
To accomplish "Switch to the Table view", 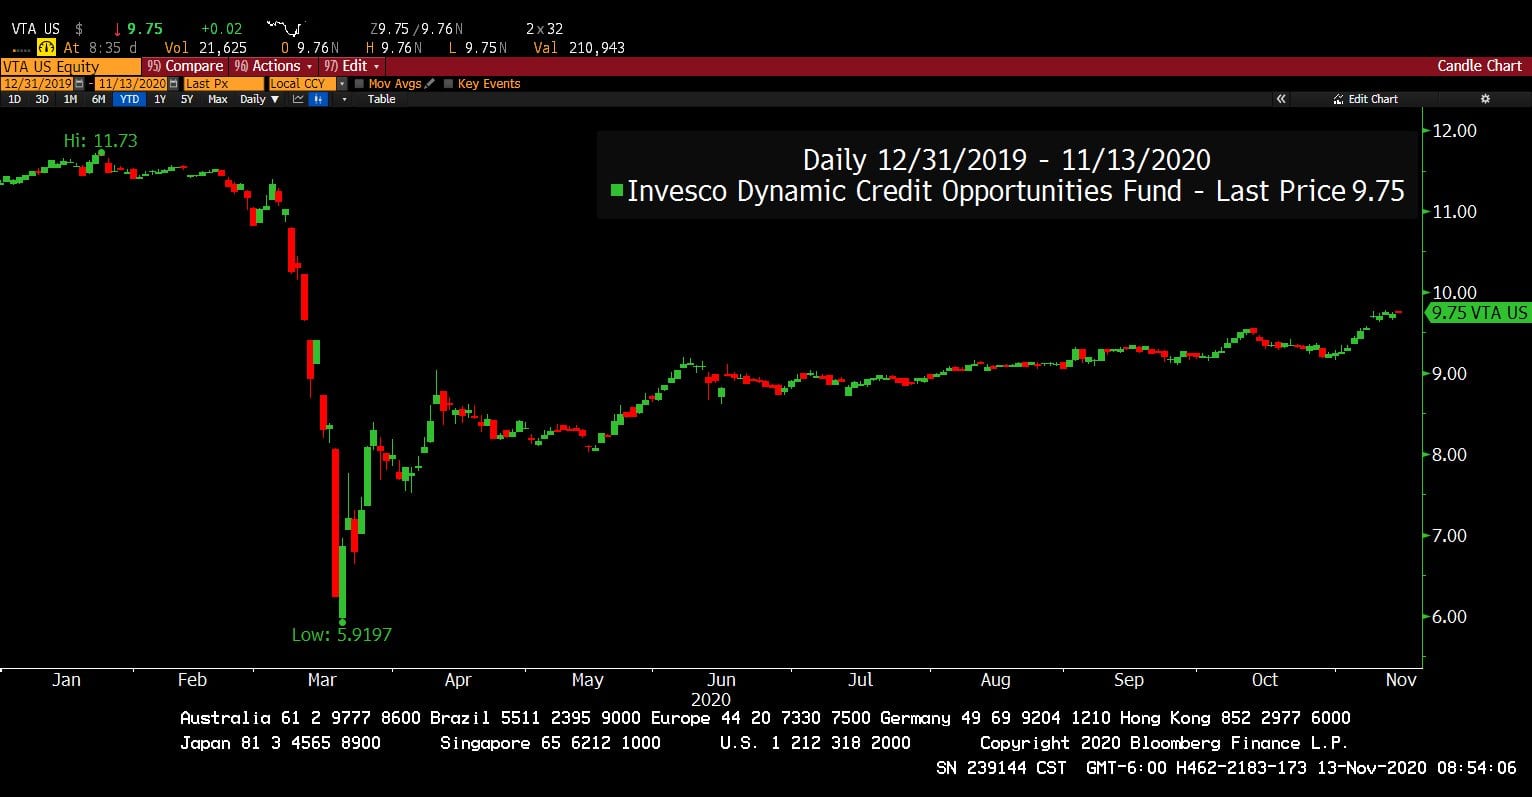I will click(x=381, y=99).
